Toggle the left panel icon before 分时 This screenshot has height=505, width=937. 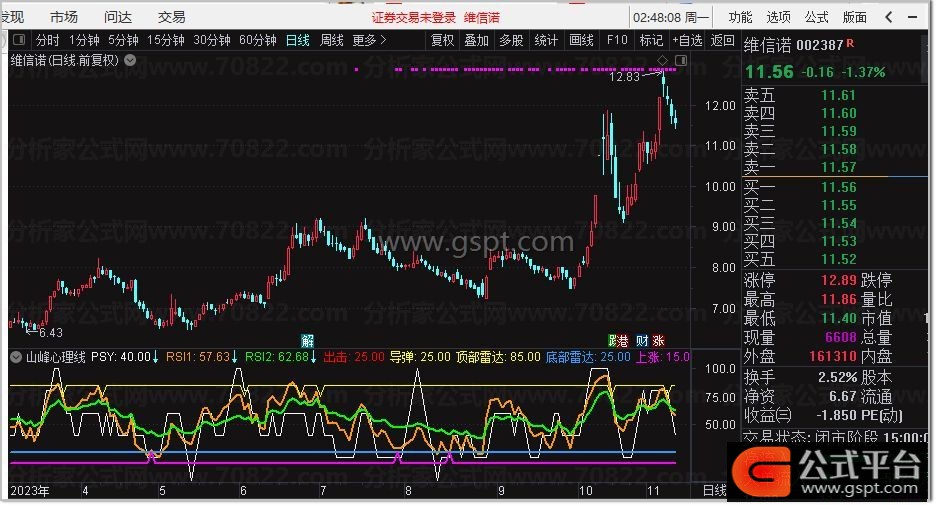[19, 40]
